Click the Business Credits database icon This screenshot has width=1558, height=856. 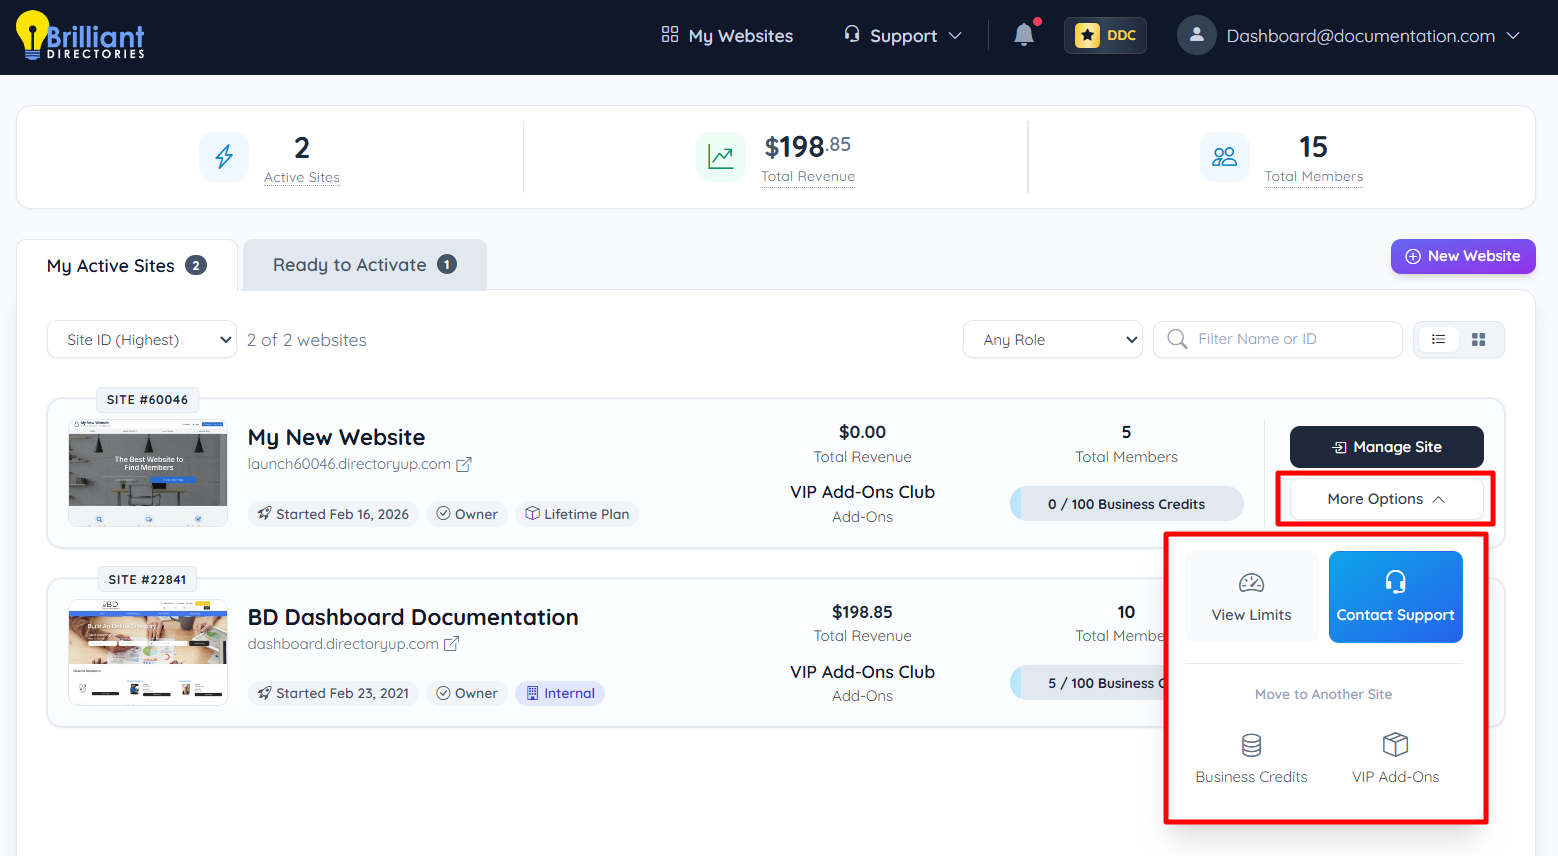point(1252,745)
